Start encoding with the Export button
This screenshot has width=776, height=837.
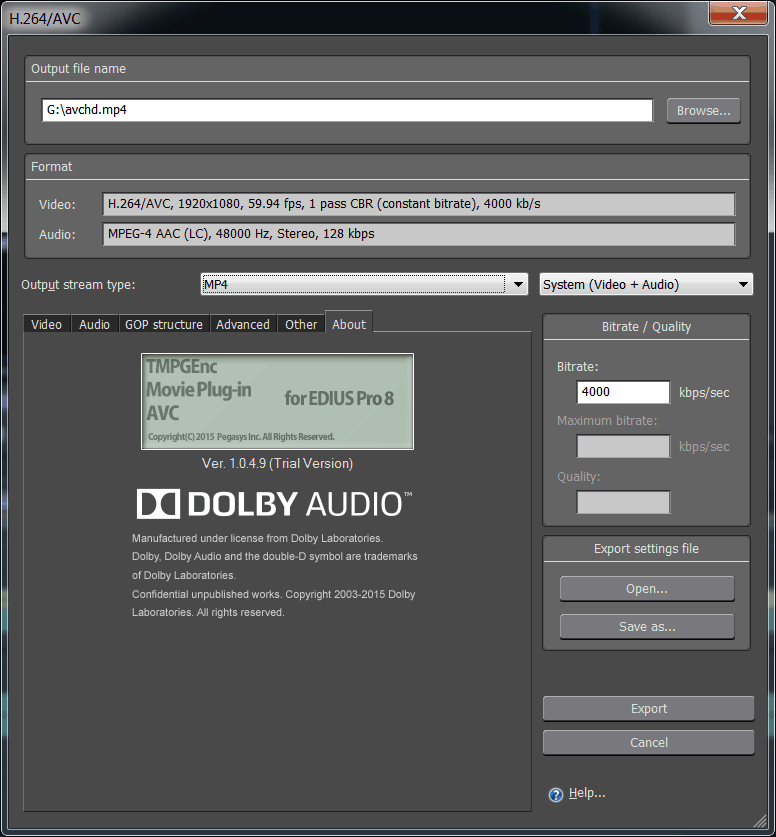pos(648,709)
